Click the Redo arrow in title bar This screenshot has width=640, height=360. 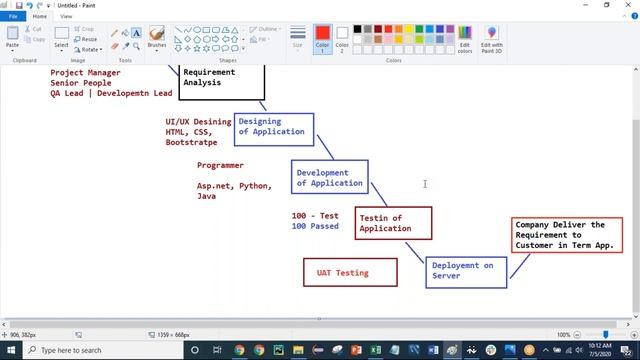point(40,5)
